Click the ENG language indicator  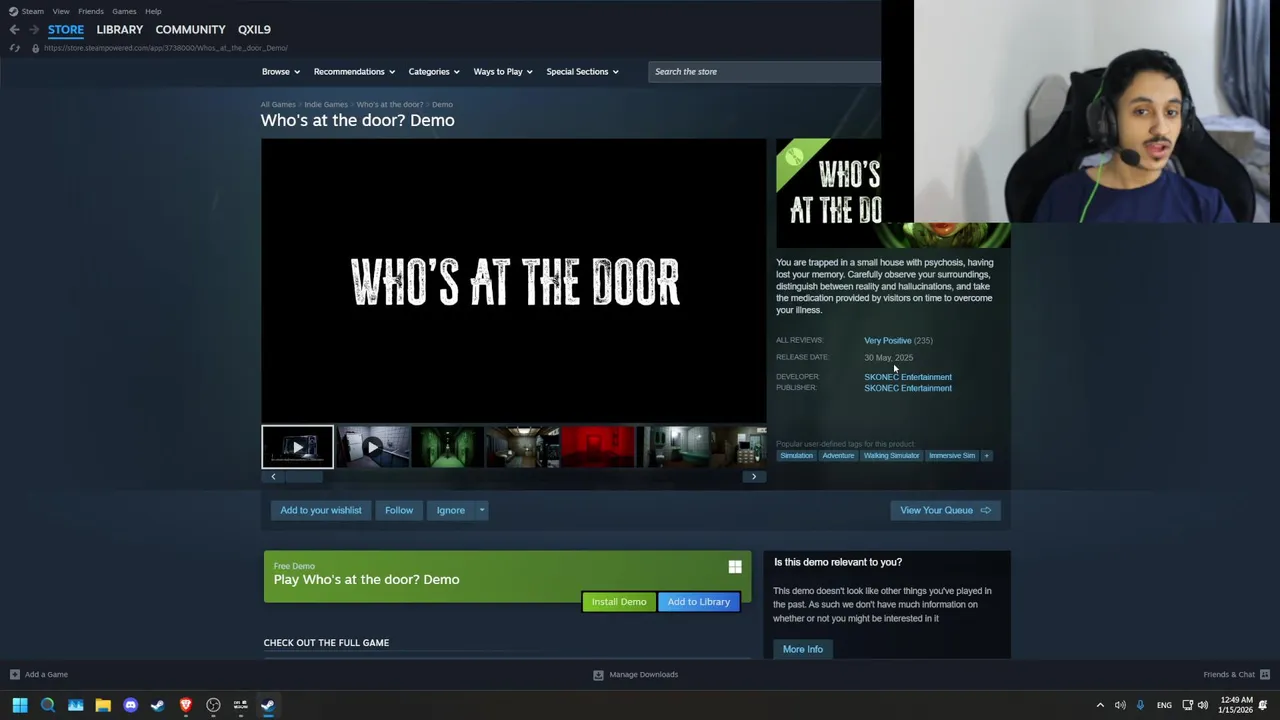tap(1164, 705)
